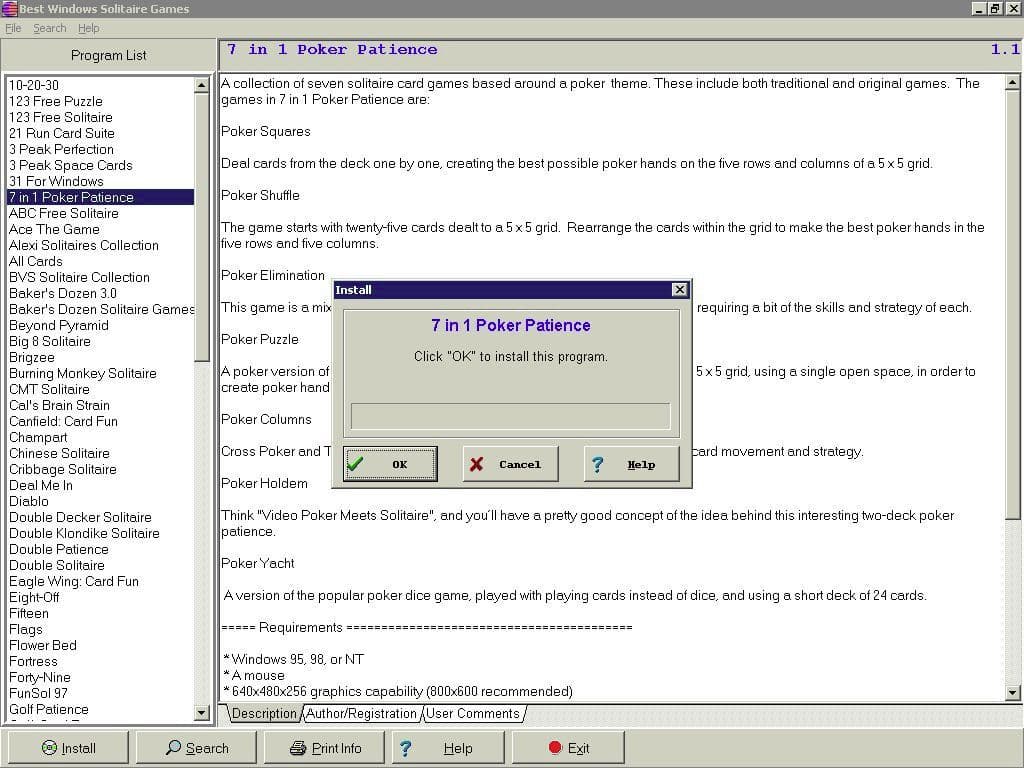Click the Search button with magnifier icon
The width and height of the screenshot is (1024, 768).
pos(197,748)
